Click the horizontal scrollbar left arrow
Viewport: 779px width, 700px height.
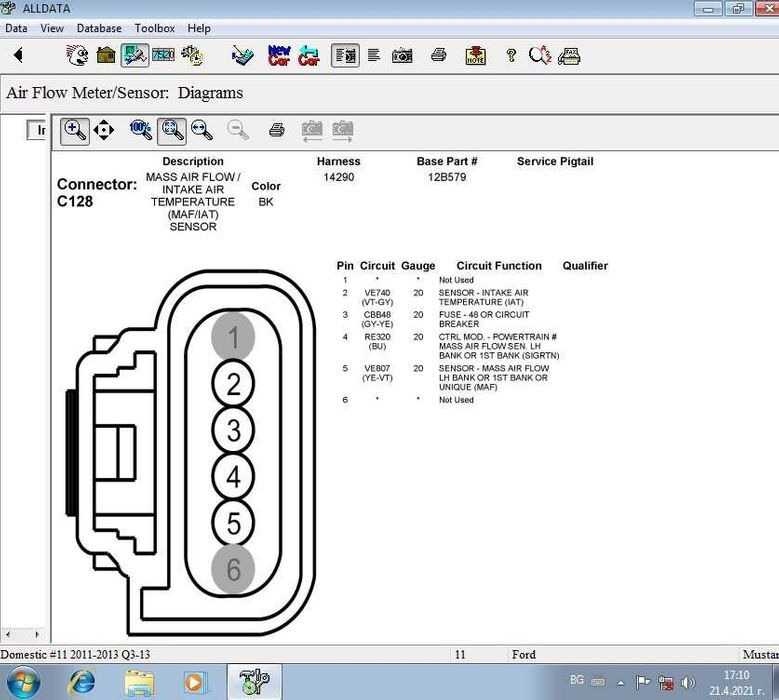(9, 634)
